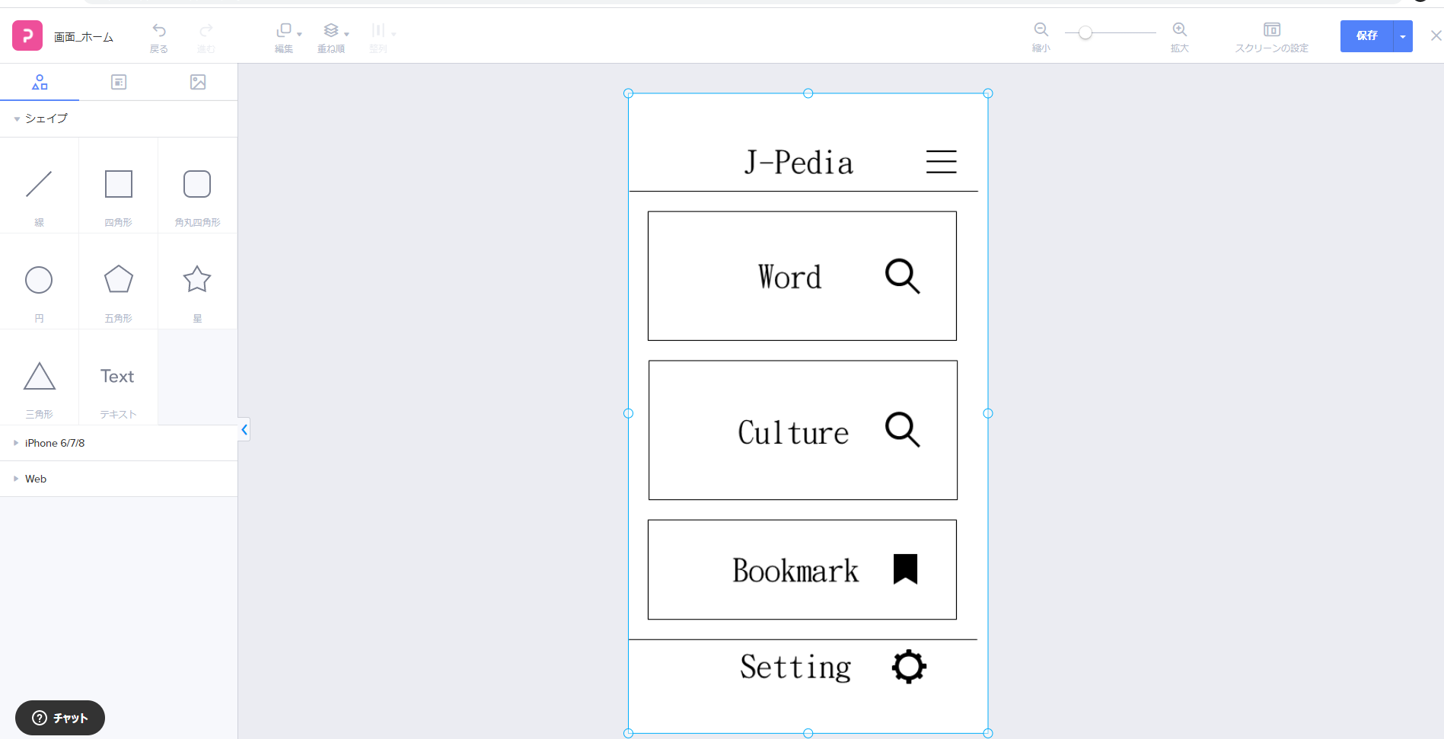
Task: Zoom in with the 拡大 magnifier
Action: point(1180,31)
